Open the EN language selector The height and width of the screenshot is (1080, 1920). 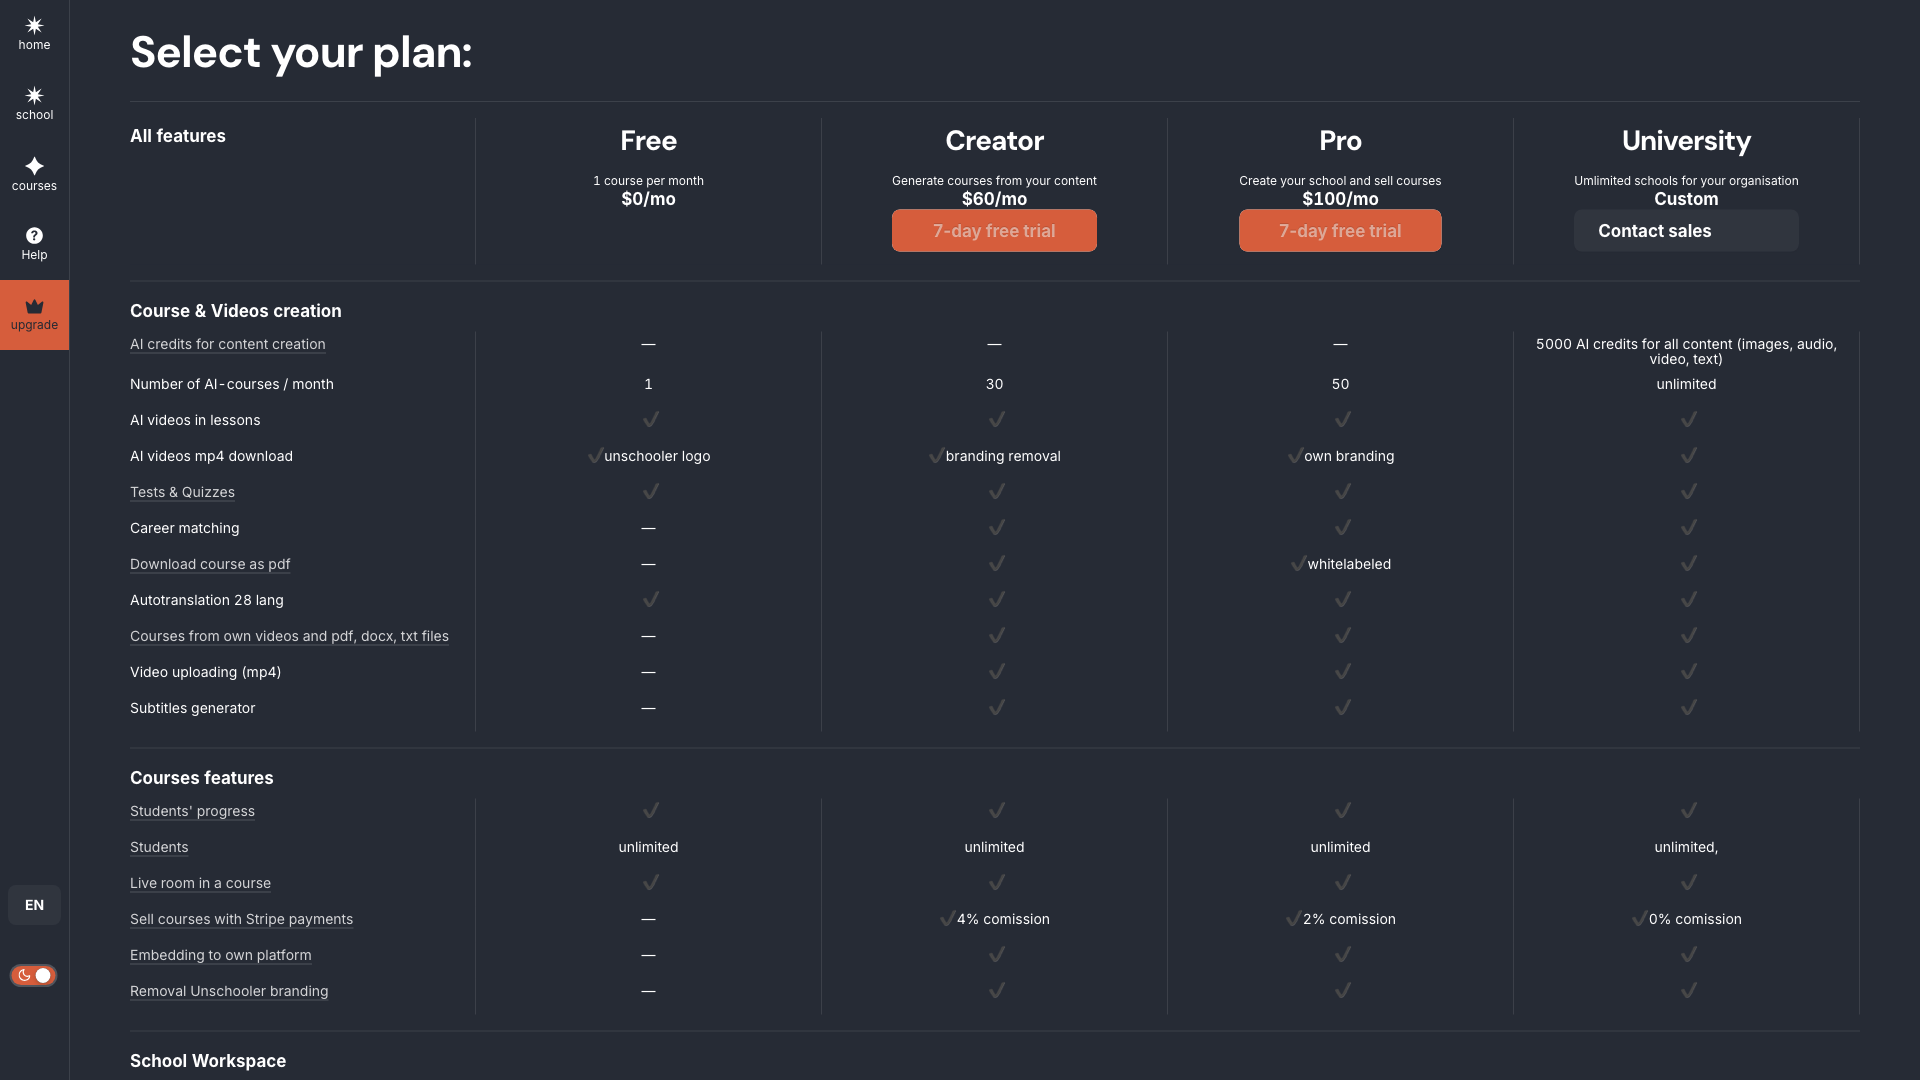click(x=34, y=905)
